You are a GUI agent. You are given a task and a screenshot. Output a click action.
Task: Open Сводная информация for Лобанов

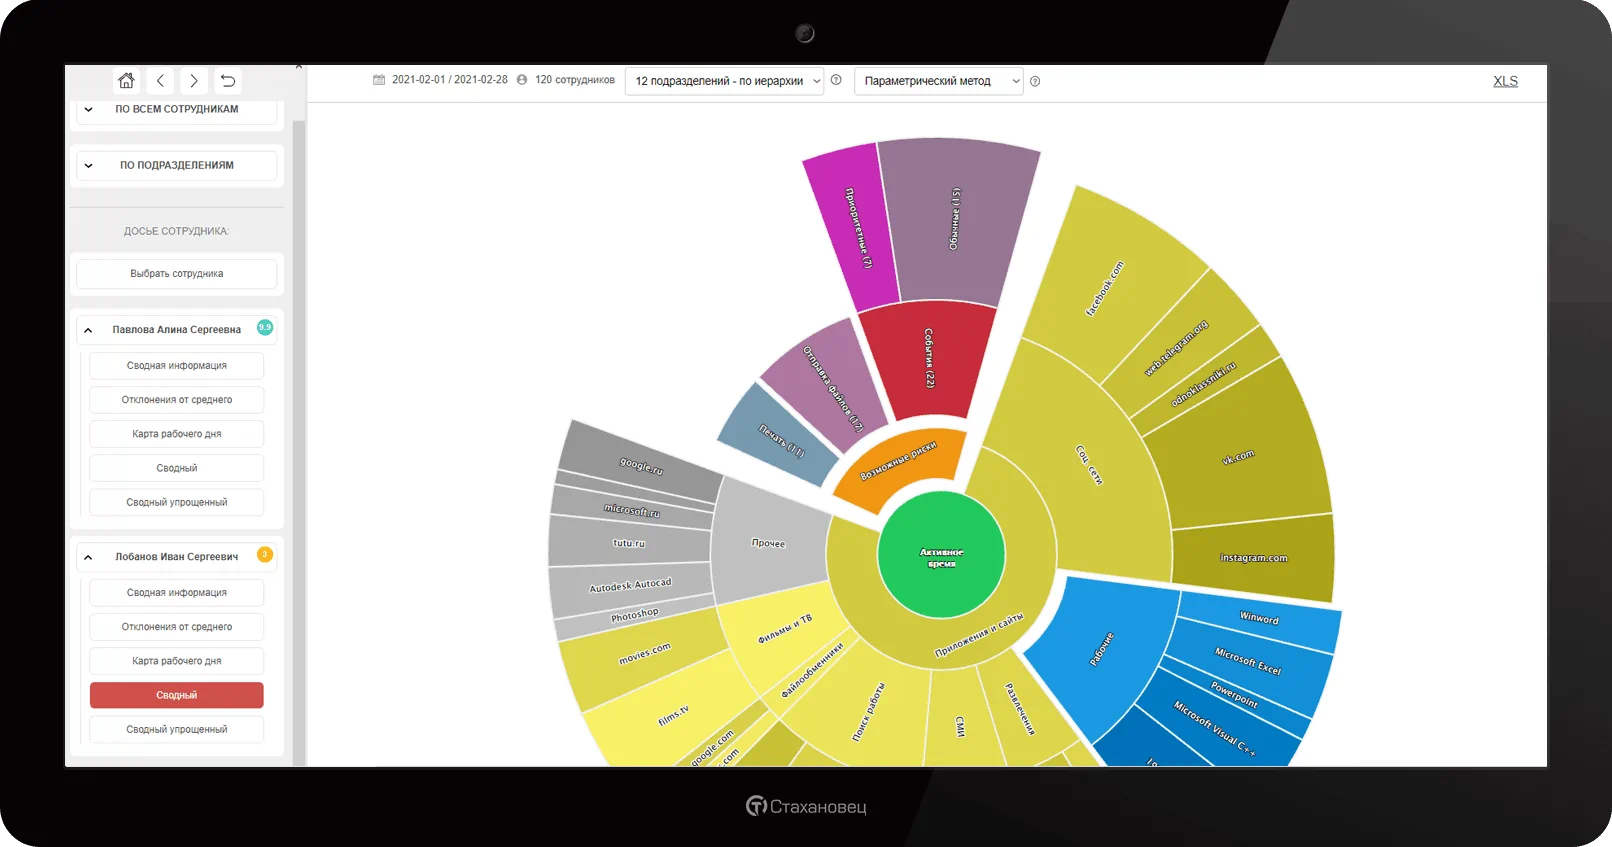click(x=177, y=593)
